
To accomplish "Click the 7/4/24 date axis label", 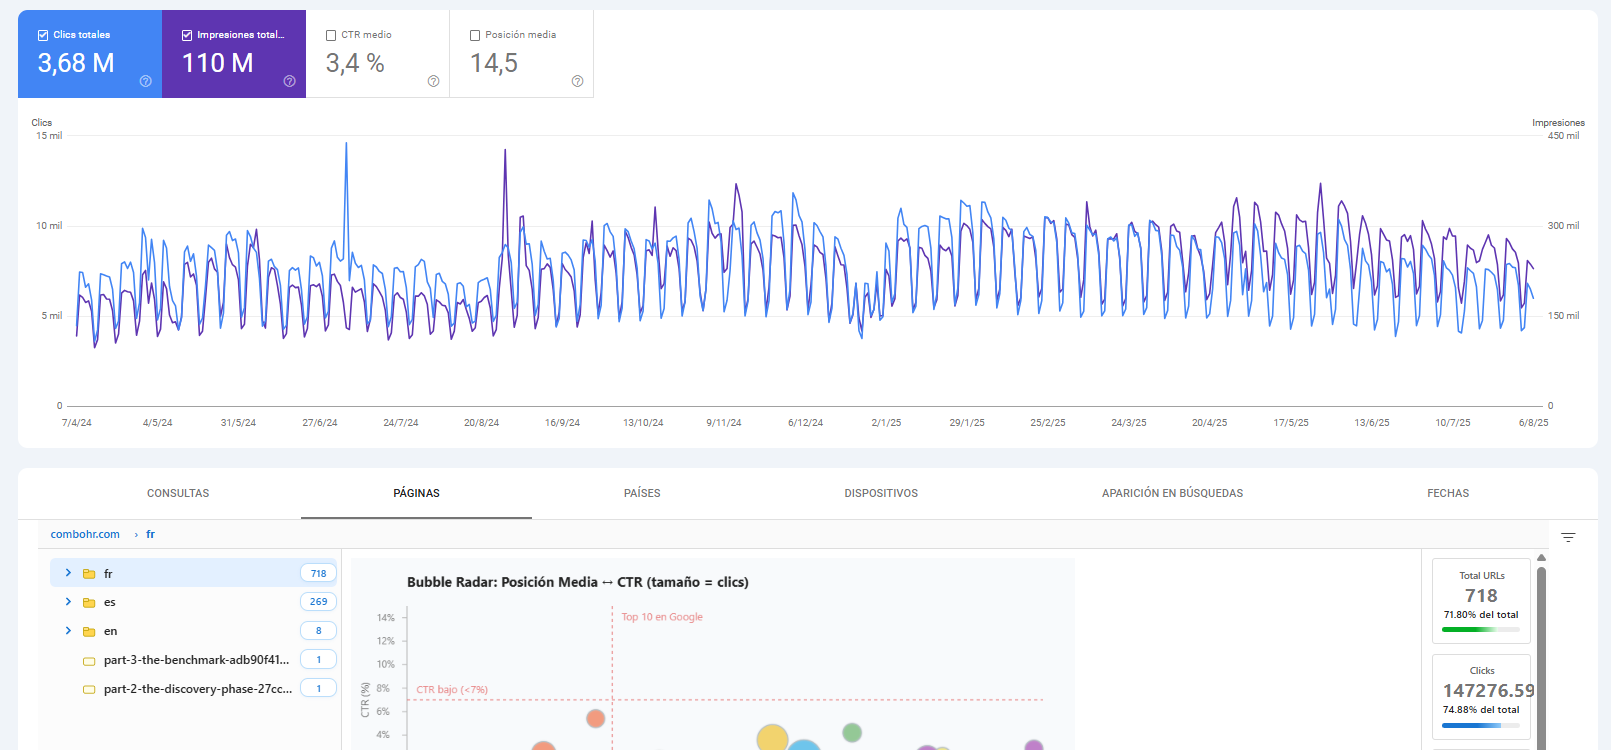I will (77, 423).
